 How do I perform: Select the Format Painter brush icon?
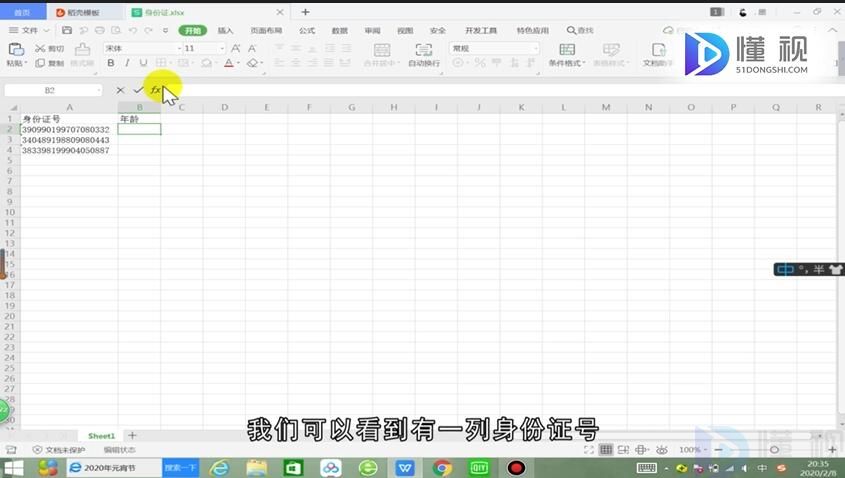82,50
